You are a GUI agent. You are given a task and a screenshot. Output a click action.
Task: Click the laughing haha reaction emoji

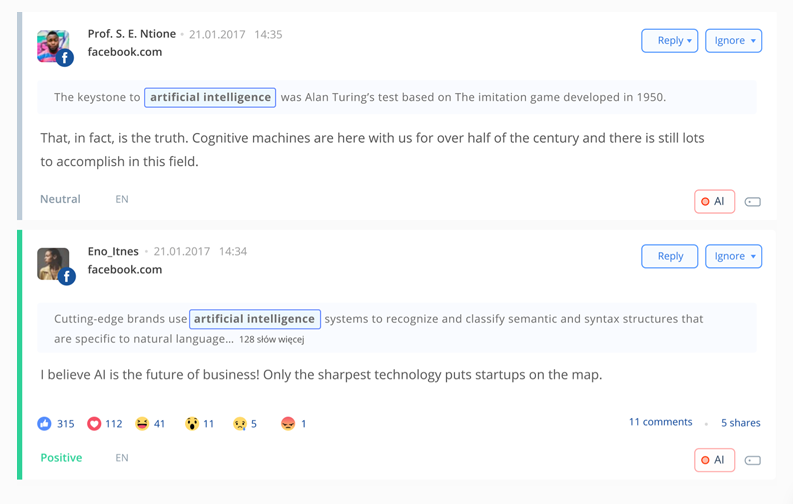click(x=143, y=423)
